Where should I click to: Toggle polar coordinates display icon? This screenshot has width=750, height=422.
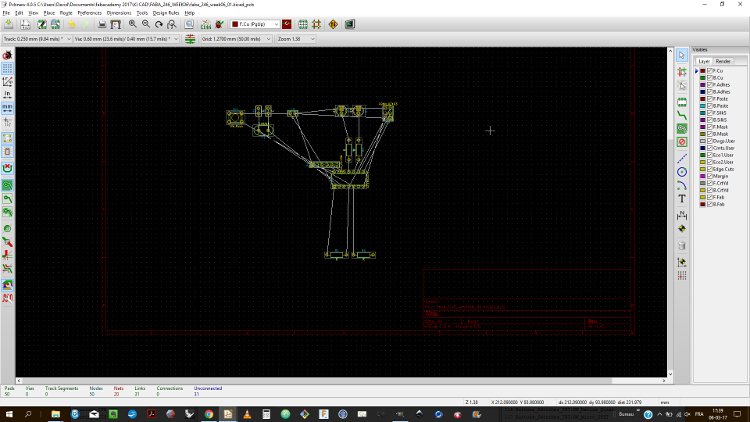(x=8, y=82)
